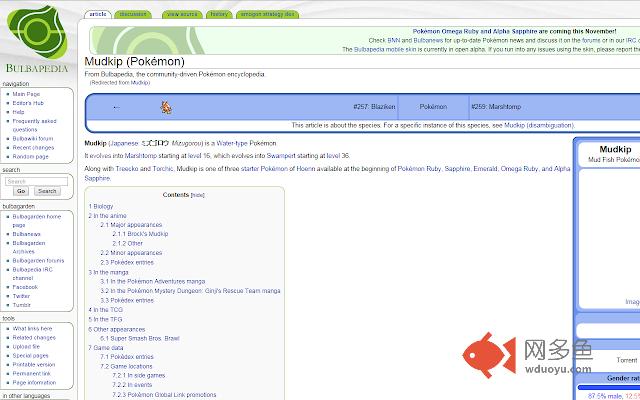Jump to 7 Game data section
The image size is (640, 400).
tap(106, 348)
